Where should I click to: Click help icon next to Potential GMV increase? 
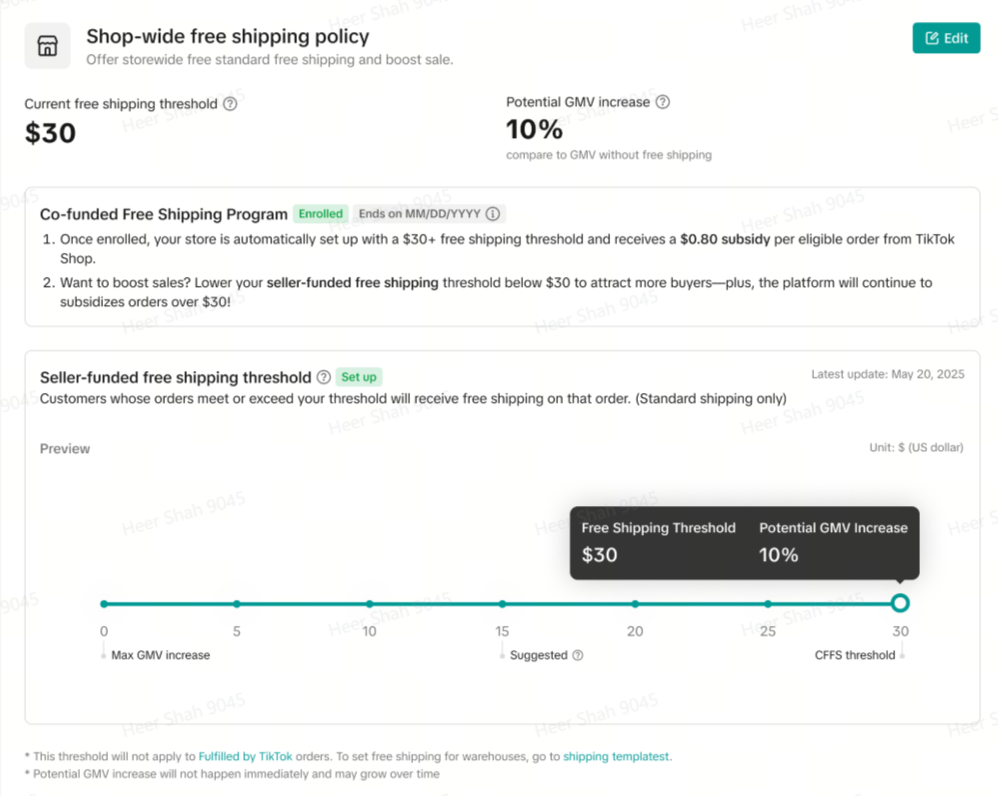tap(662, 102)
